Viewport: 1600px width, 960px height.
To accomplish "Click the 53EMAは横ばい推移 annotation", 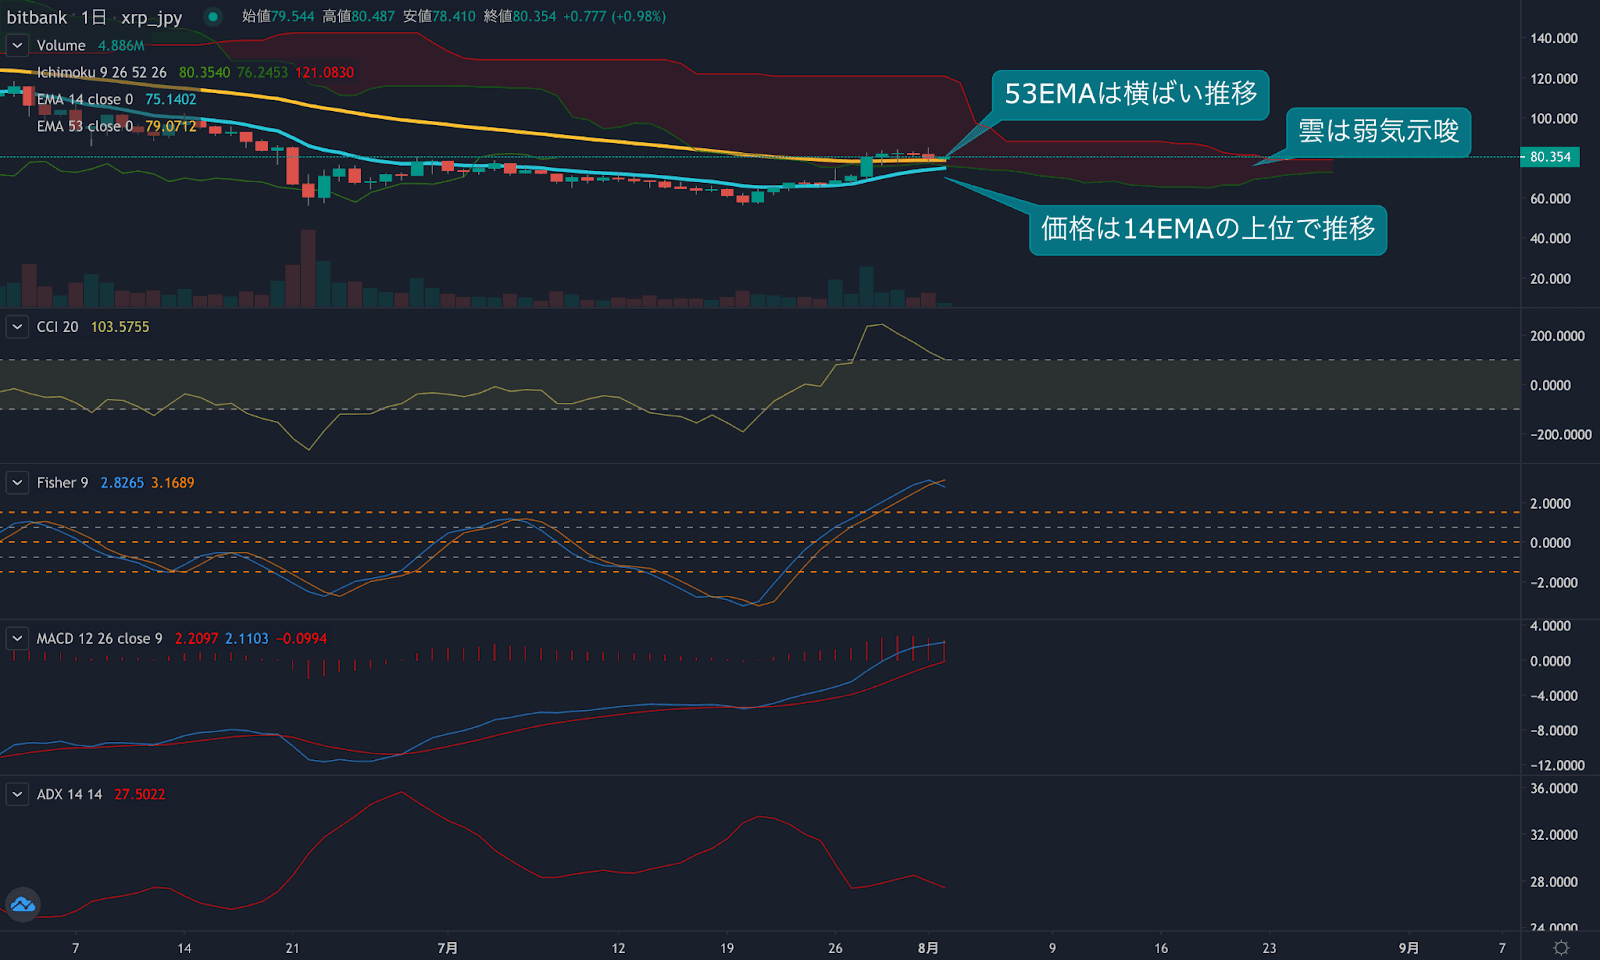I will click(1134, 95).
